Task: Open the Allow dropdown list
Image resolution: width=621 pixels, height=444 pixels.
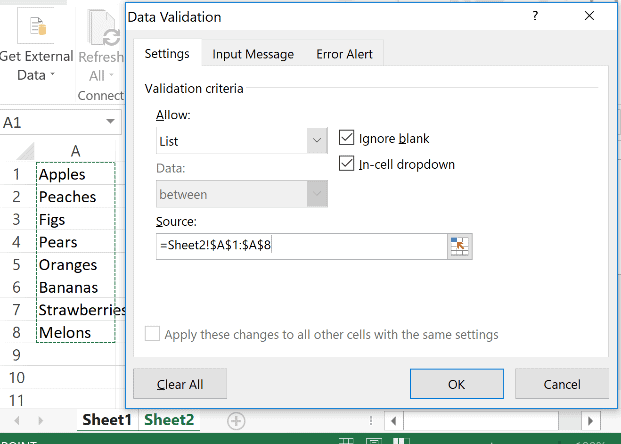Action: (317, 141)
